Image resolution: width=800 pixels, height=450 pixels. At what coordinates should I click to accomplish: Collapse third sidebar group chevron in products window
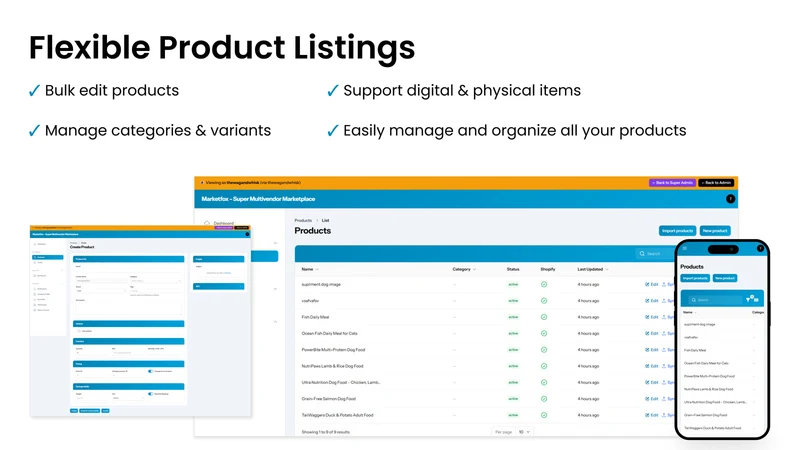pos(276,321)
